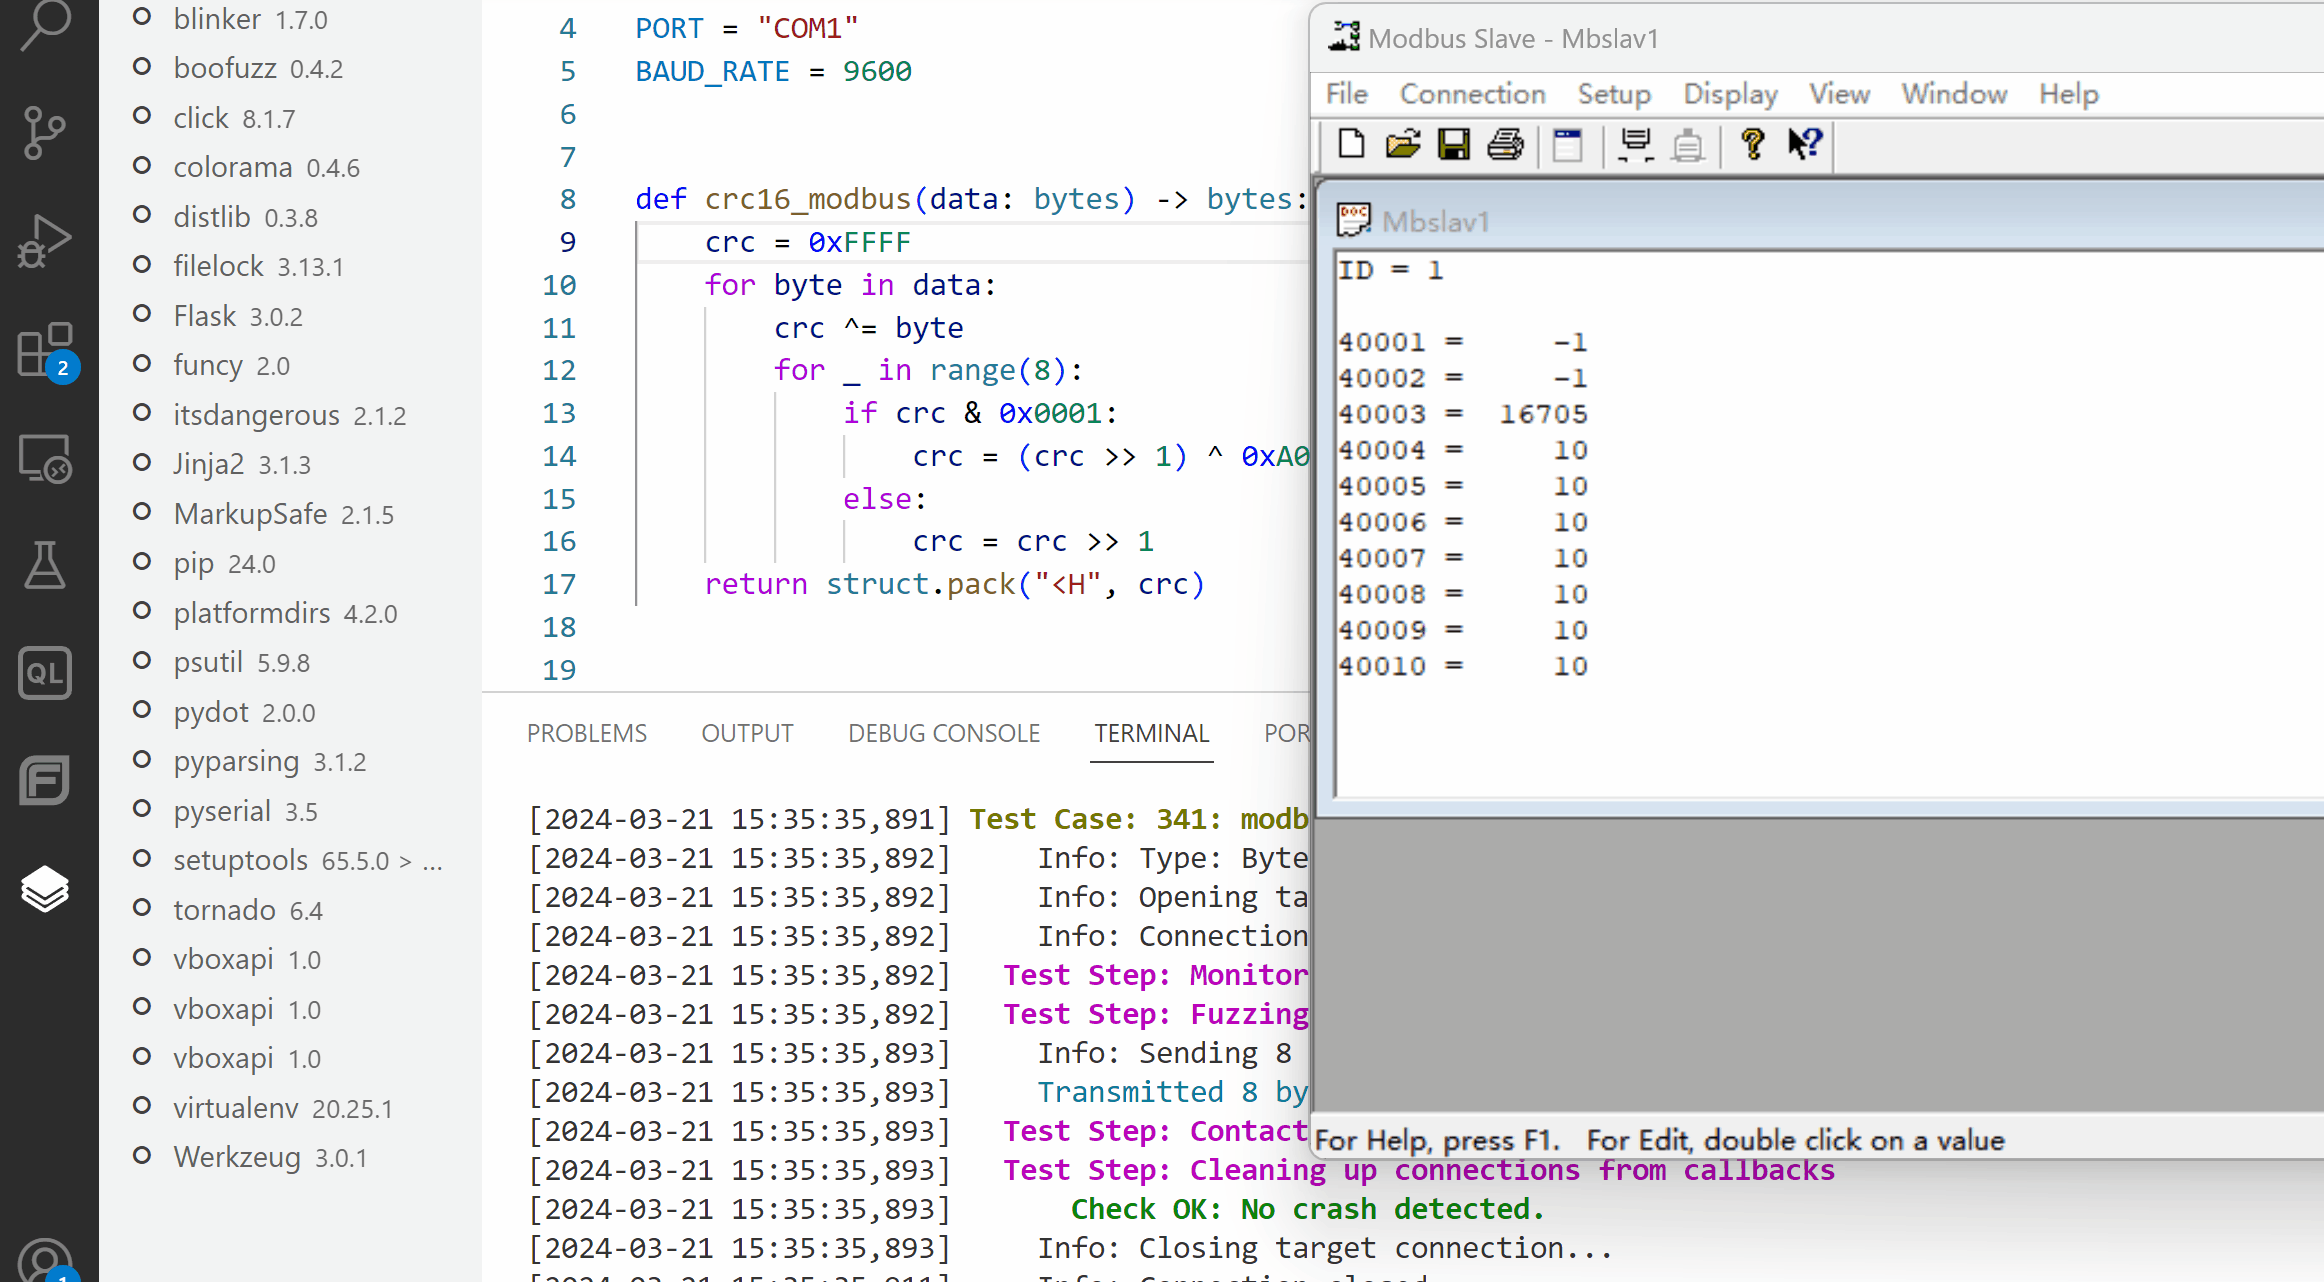Expand the setuptools 65.5.0 entry
The height and width of the screenshot is (1282, 2324).
(406, 861)
